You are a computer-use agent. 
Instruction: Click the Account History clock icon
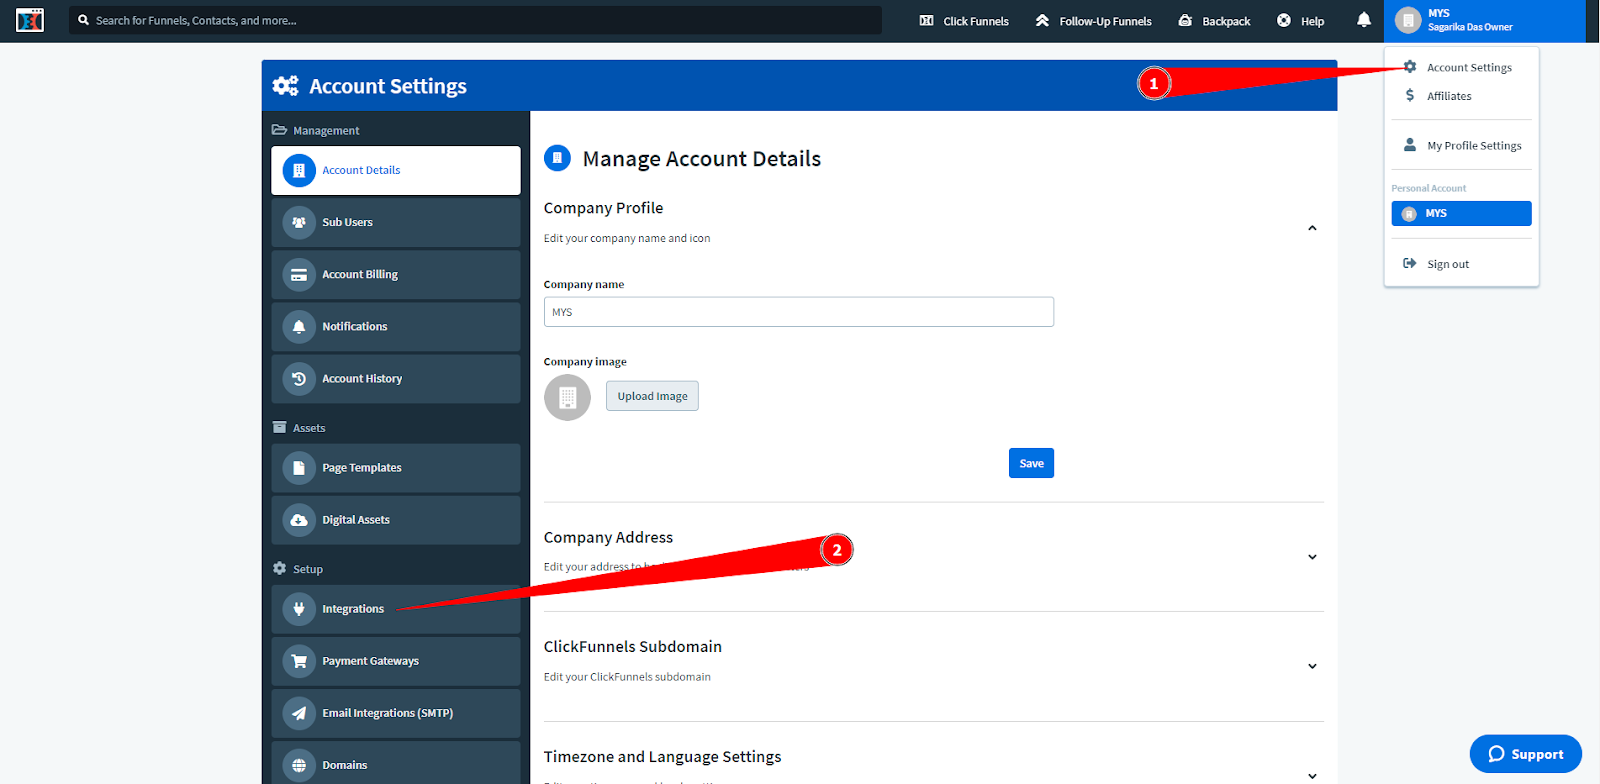(x=299, y=379)
